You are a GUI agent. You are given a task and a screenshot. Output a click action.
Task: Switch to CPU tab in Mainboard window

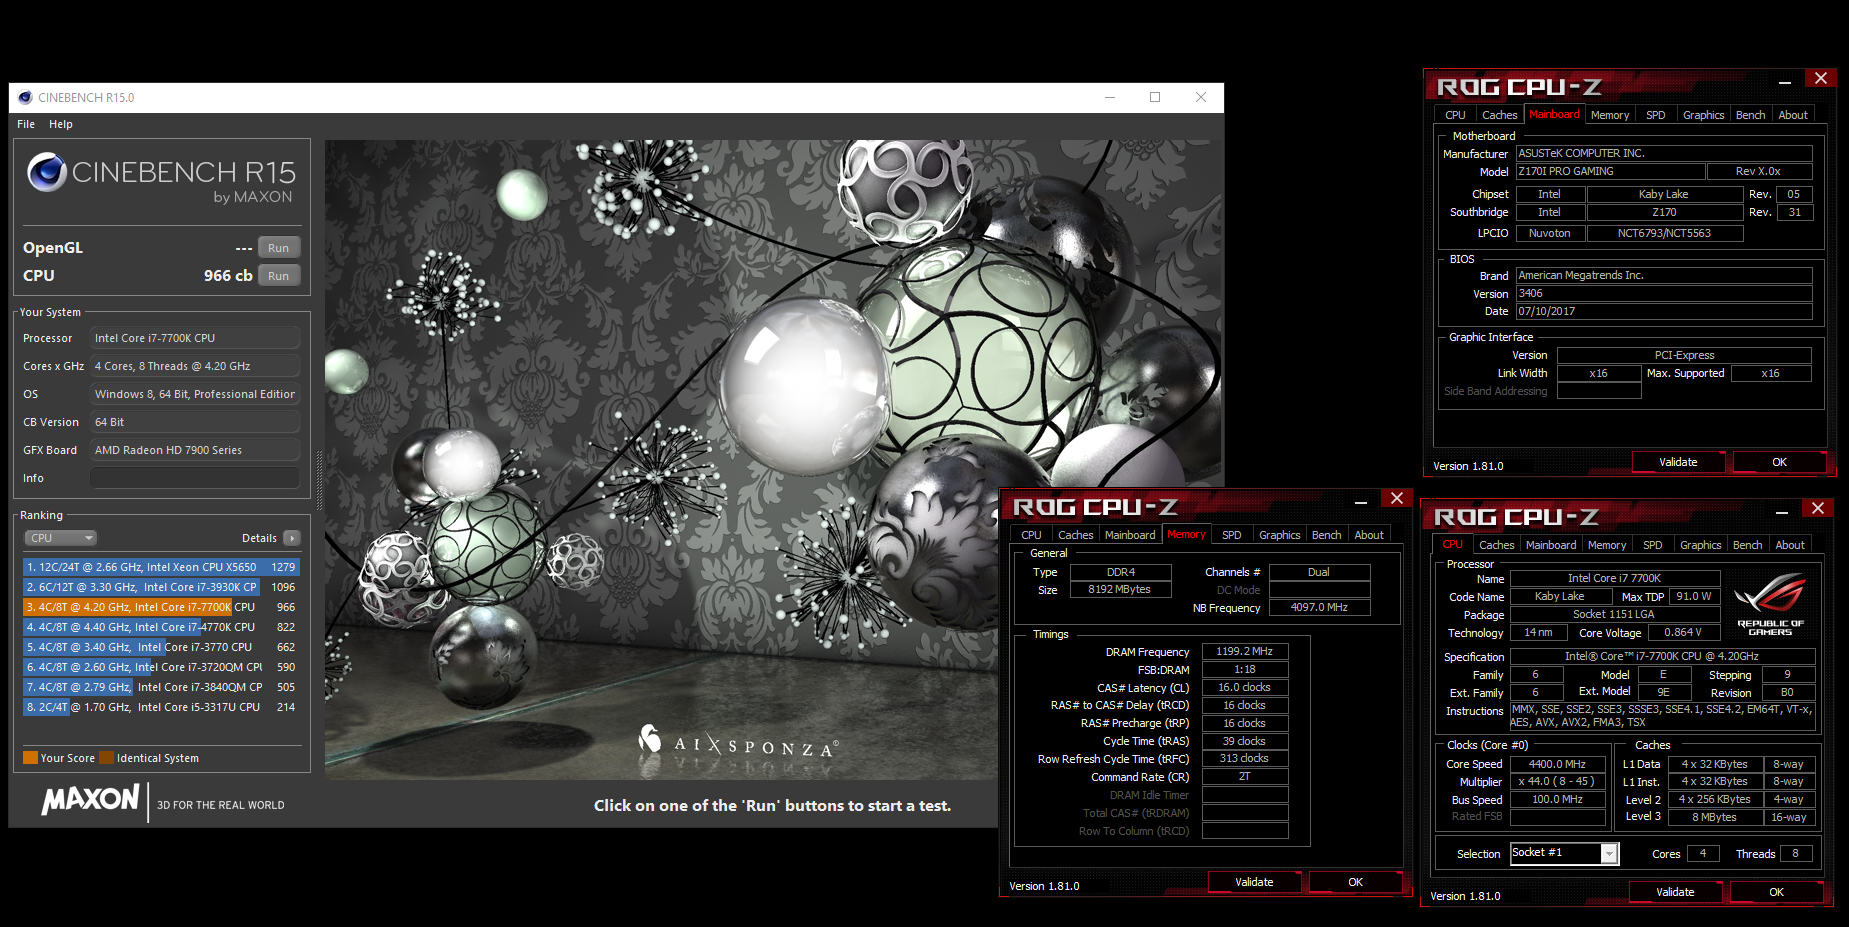point(1455,115)
